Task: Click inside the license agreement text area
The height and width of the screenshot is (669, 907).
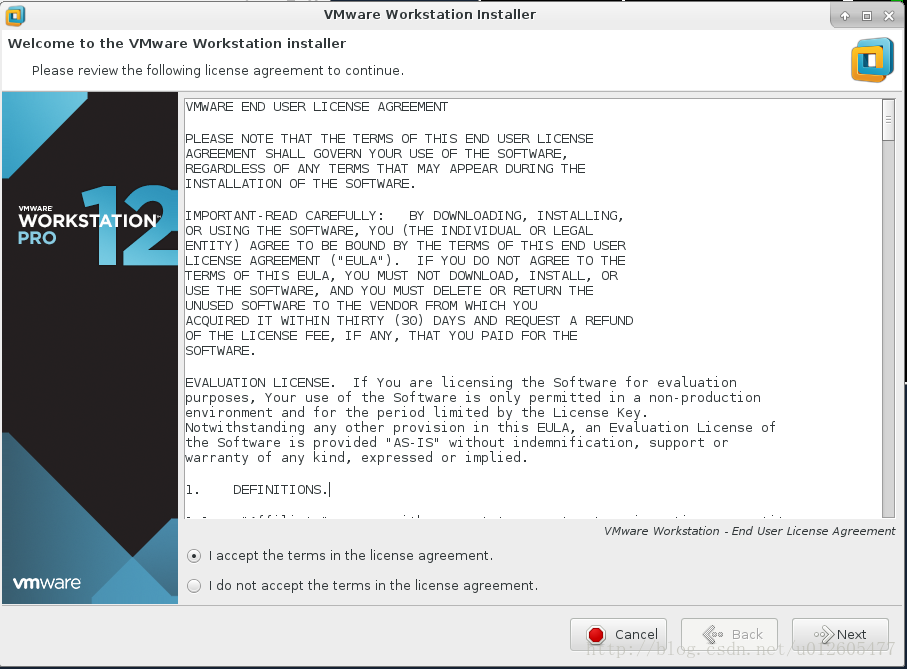Action: click(533, 309)
